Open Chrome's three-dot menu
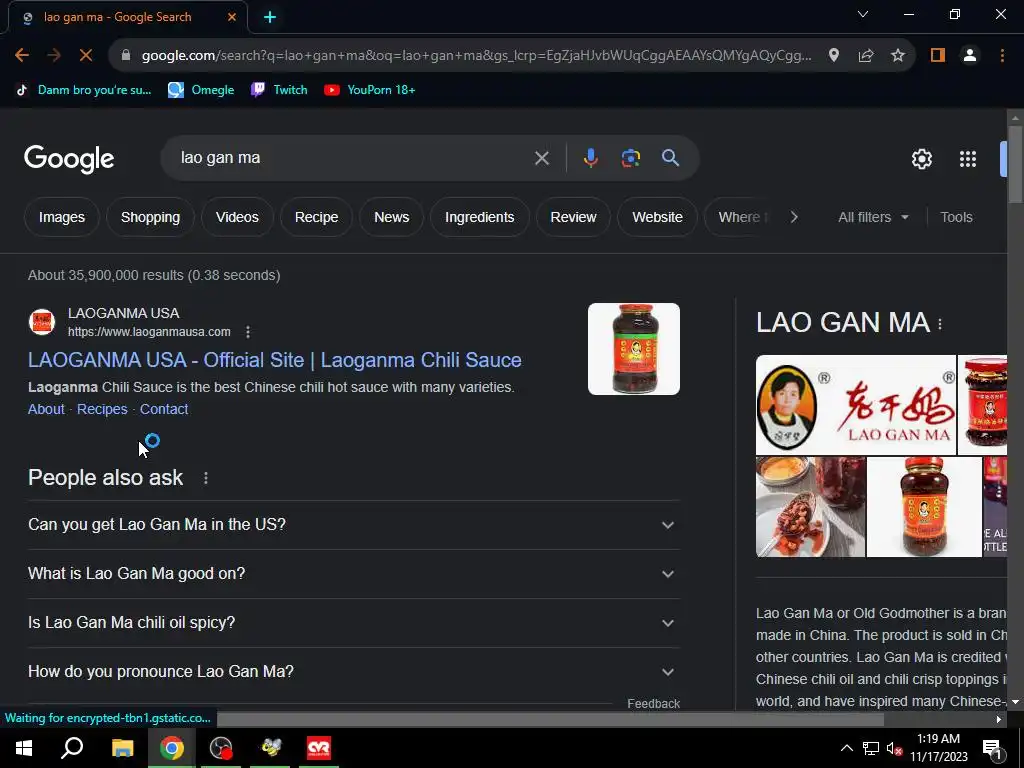 [x=1002, y=56]
